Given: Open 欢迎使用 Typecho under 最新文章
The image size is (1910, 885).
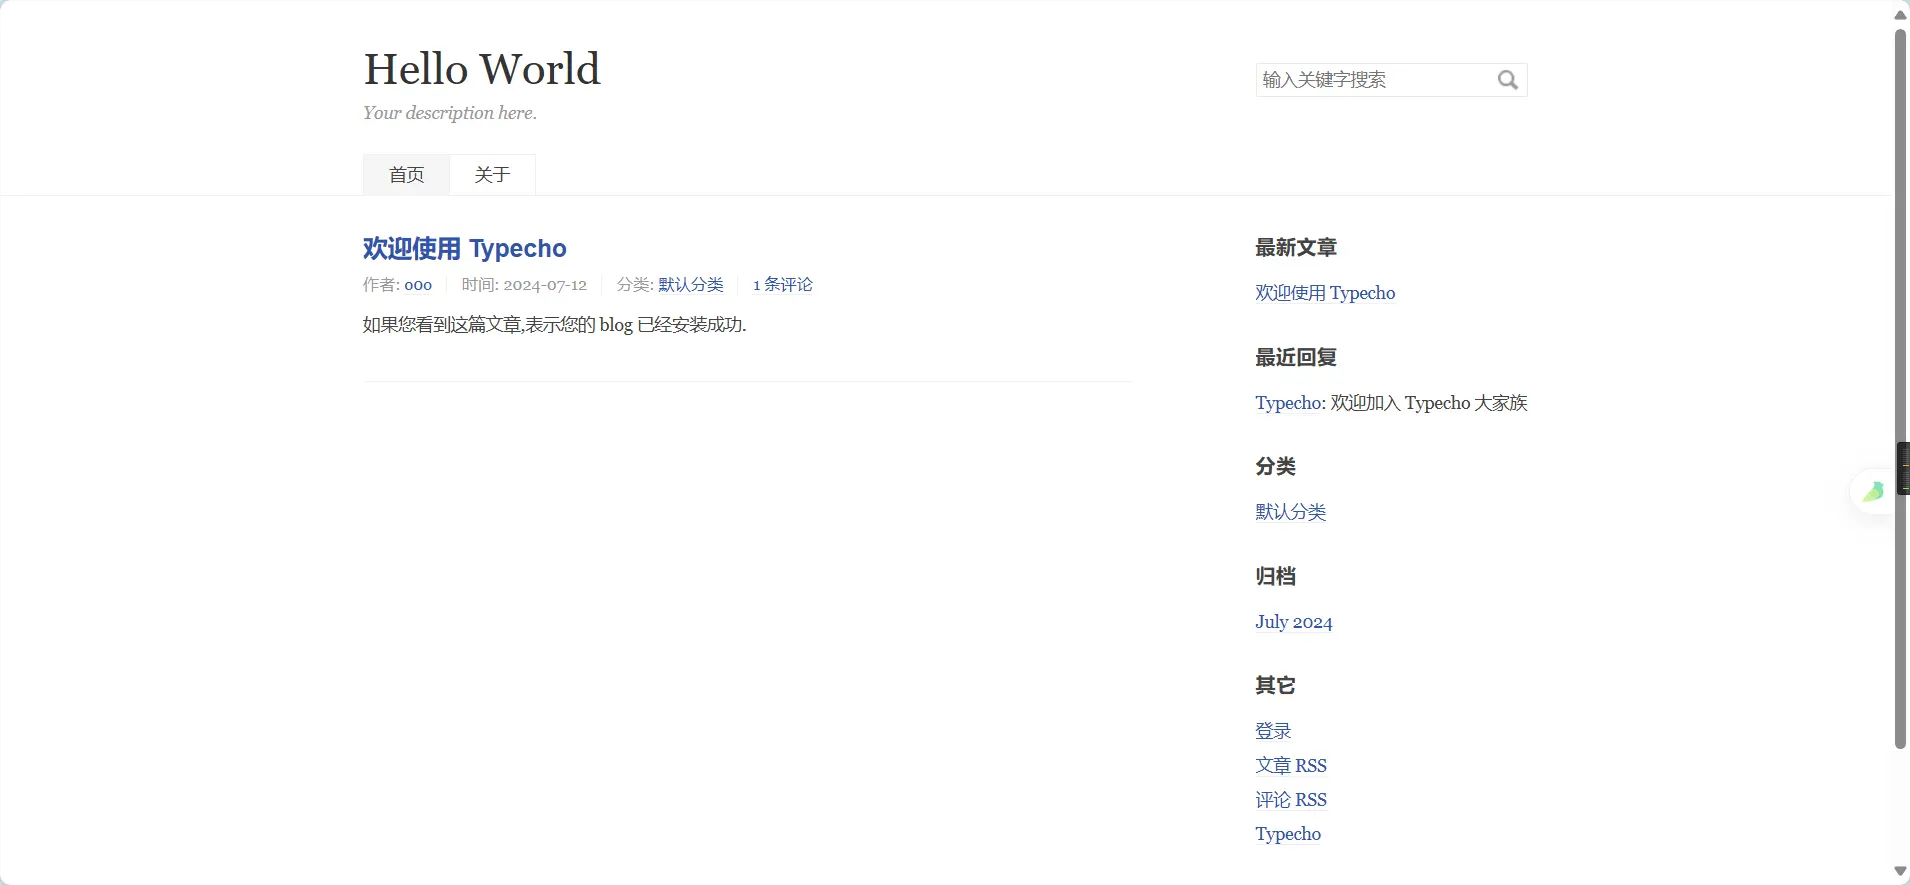Looking at the screenshot, I should (1325, 293).
